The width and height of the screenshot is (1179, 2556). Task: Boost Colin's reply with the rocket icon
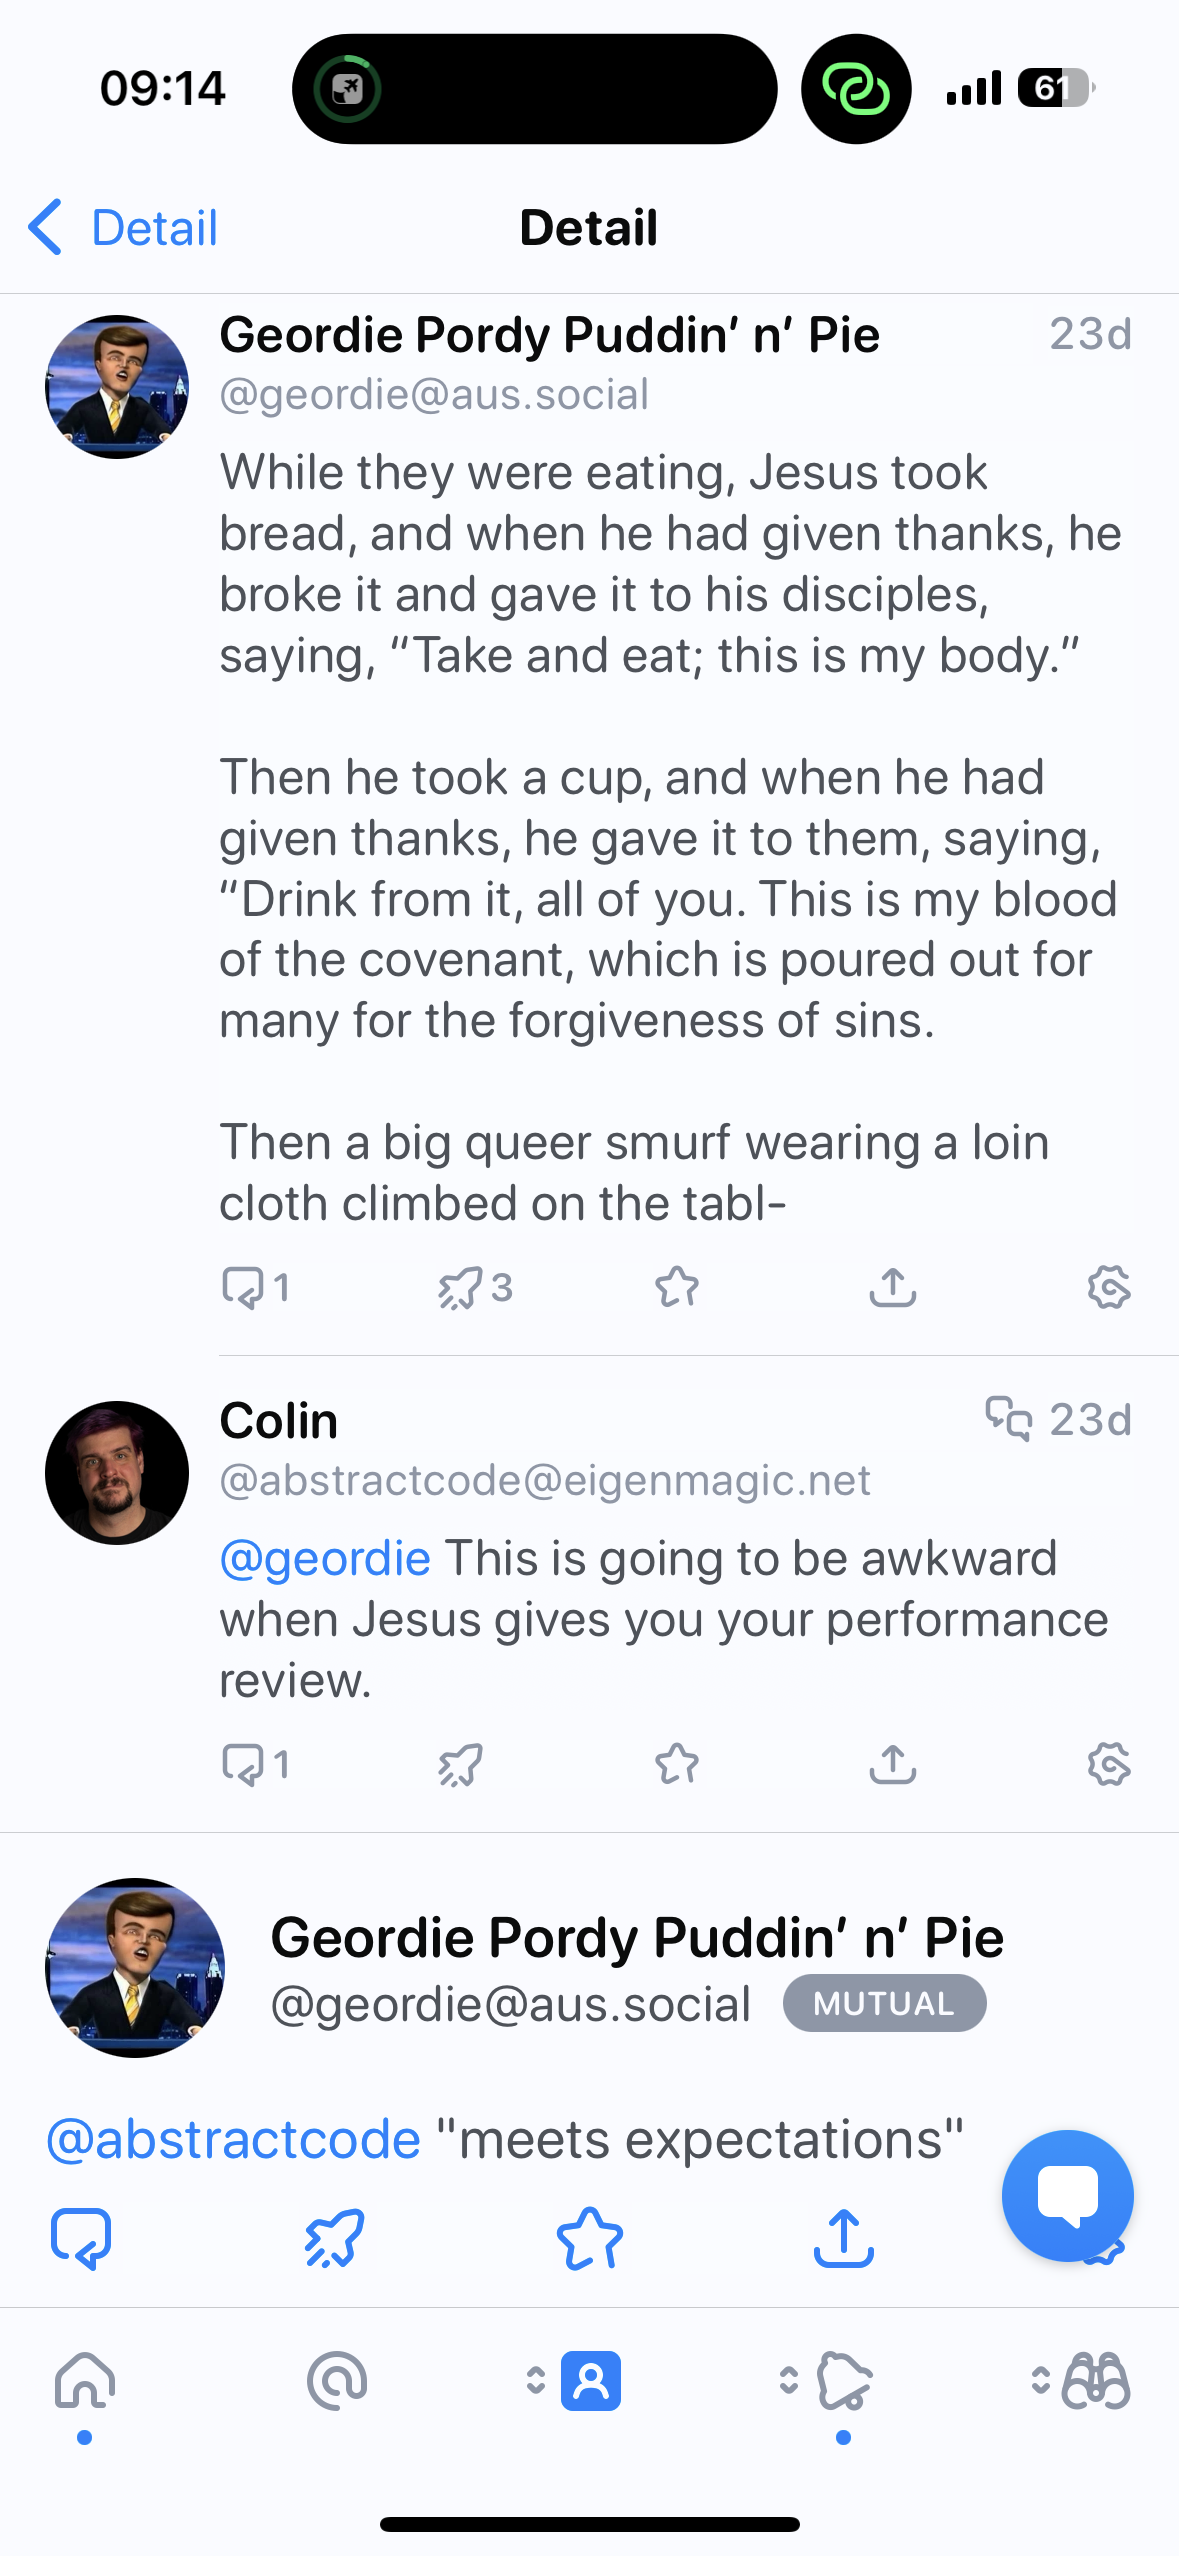pos(460,1764)
